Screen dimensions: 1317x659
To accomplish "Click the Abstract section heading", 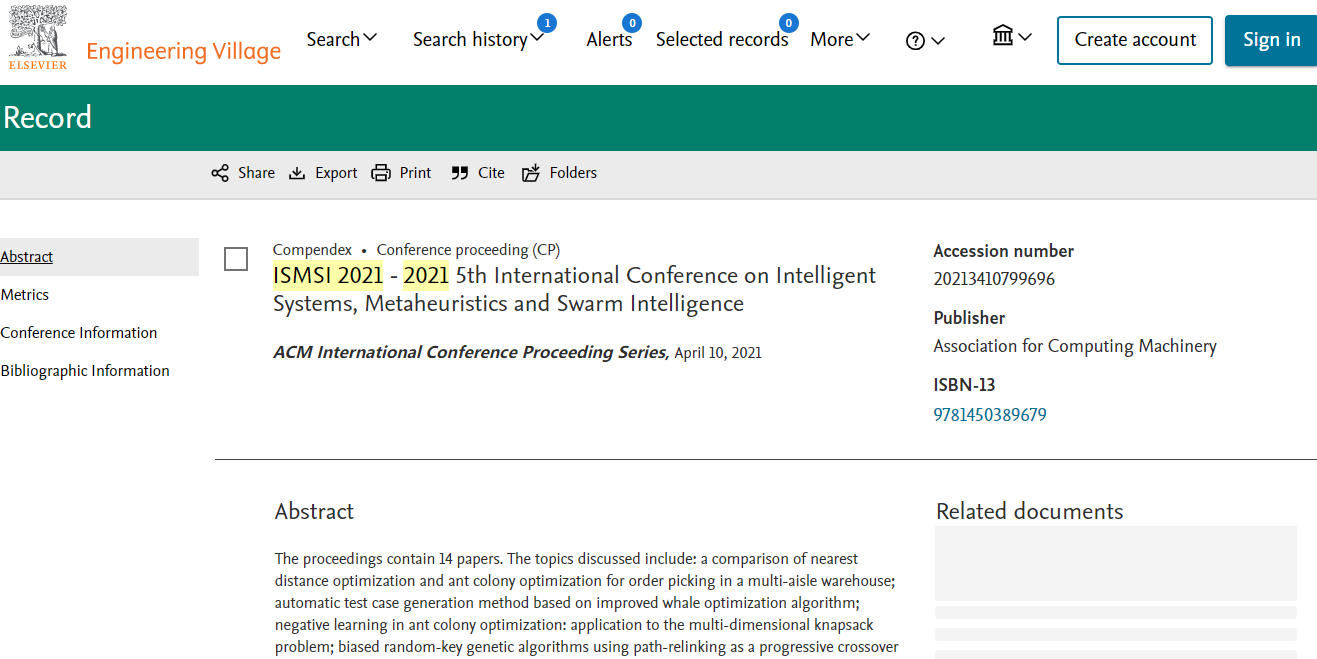I will click(x=314, y=511).
